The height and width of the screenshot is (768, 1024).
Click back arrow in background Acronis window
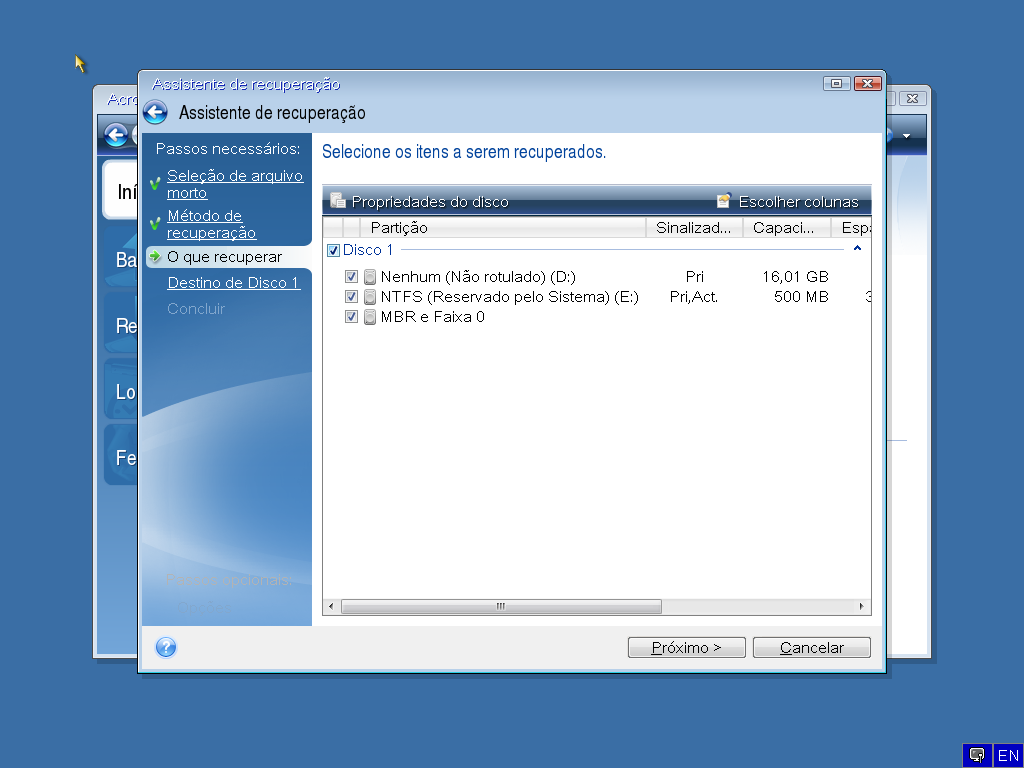(116, 135)
